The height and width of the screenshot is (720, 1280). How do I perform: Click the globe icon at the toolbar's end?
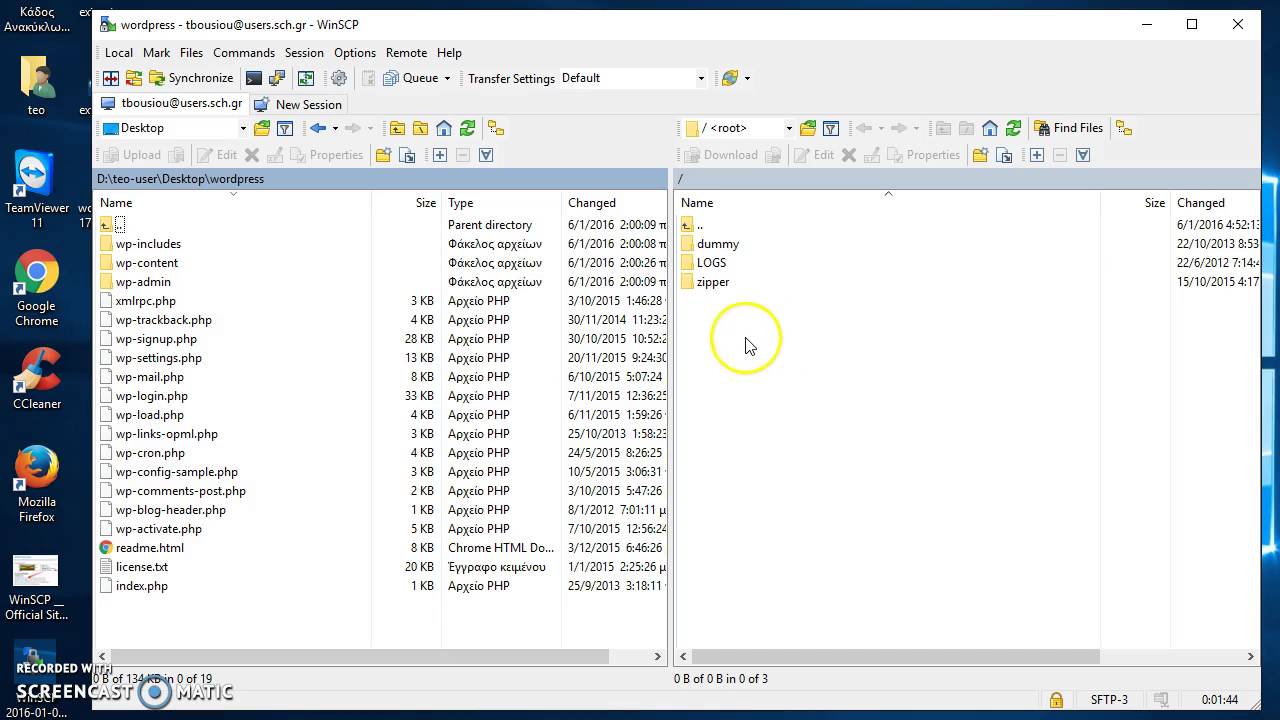point(730,78)
